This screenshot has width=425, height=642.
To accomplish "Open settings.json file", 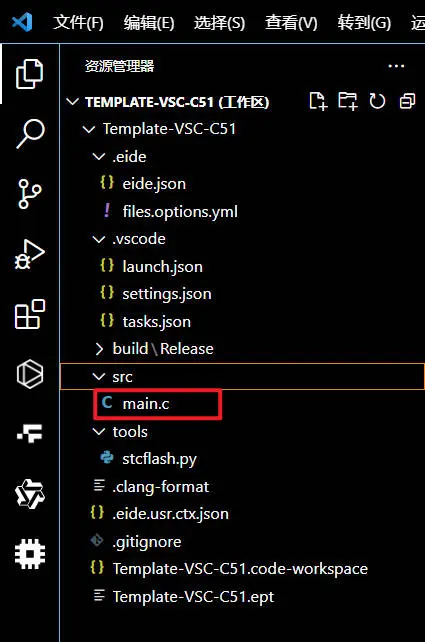I will [167, 294].
